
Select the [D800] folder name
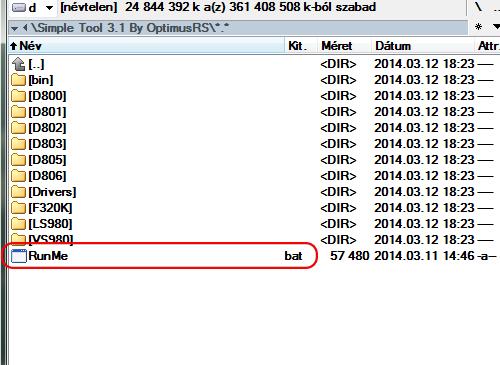pyautogui.click(x=47, y=96)
